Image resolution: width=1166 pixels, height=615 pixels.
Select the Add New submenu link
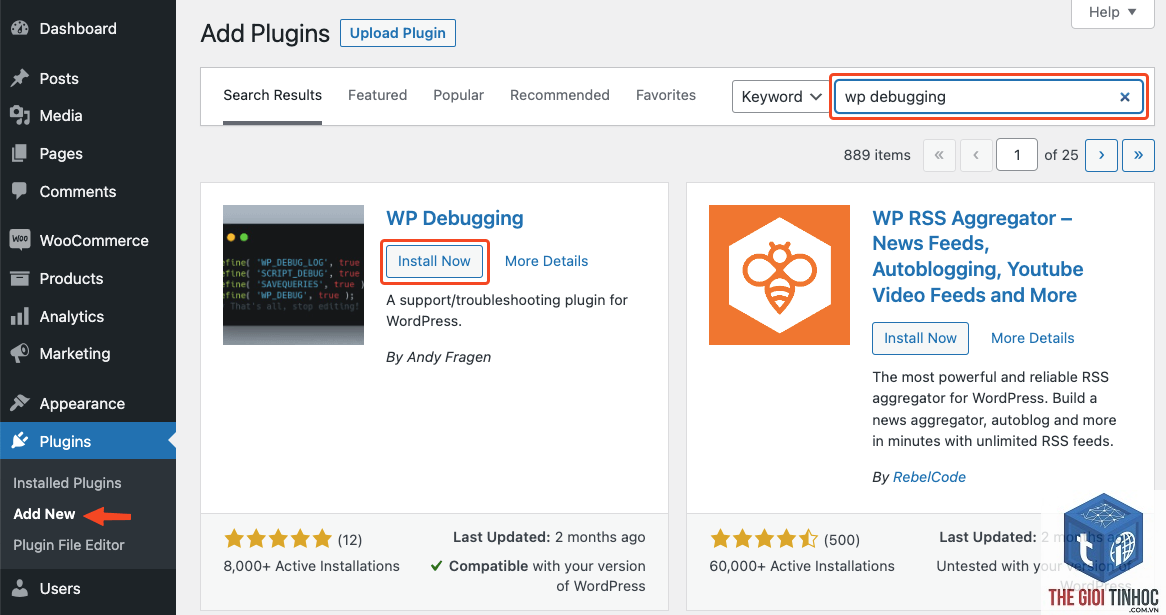pos(44,514)
